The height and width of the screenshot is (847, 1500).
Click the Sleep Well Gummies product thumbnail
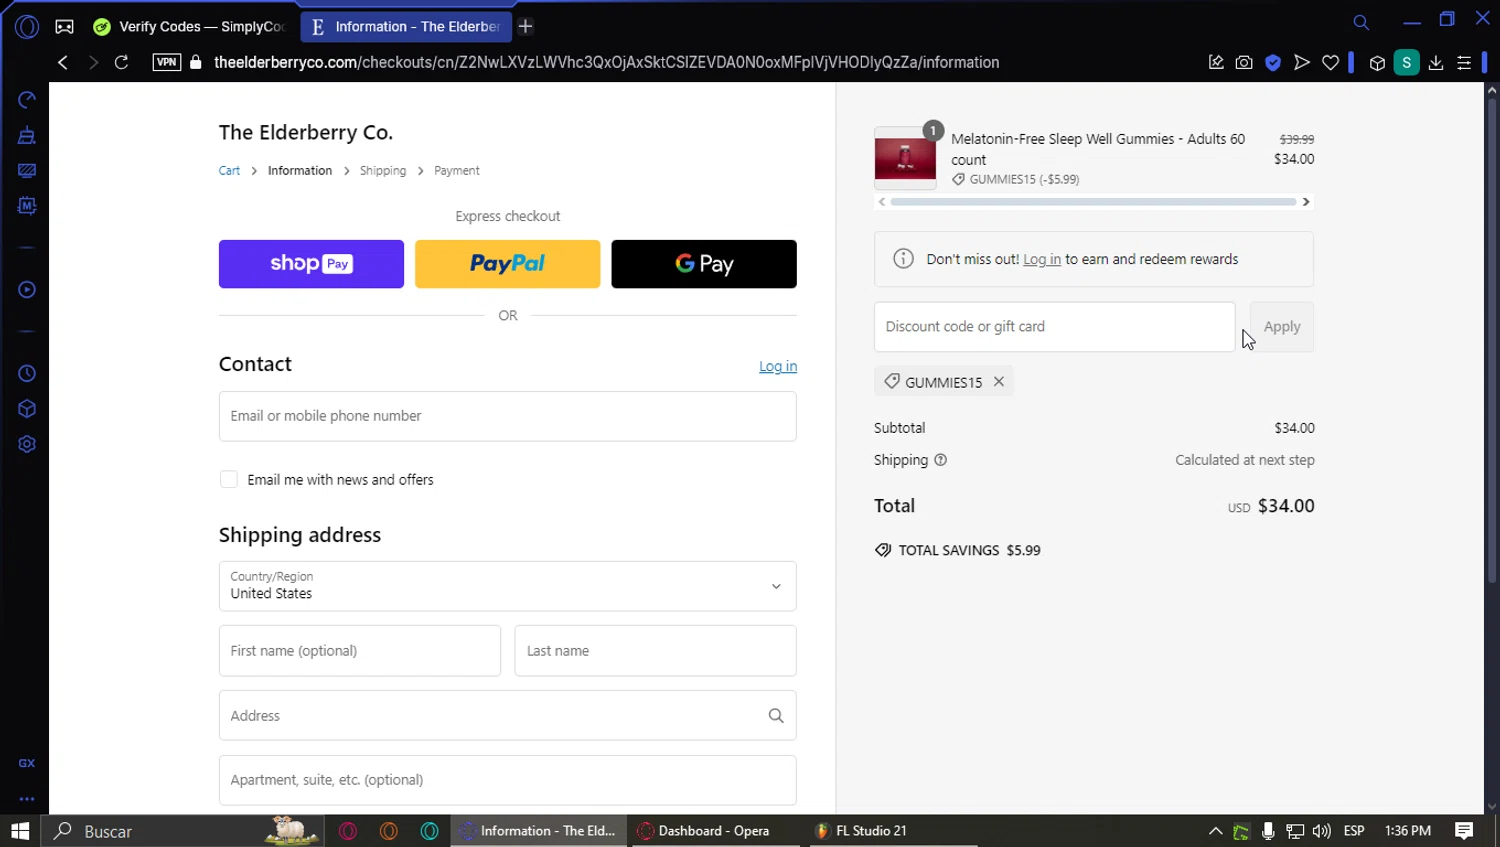905,158
